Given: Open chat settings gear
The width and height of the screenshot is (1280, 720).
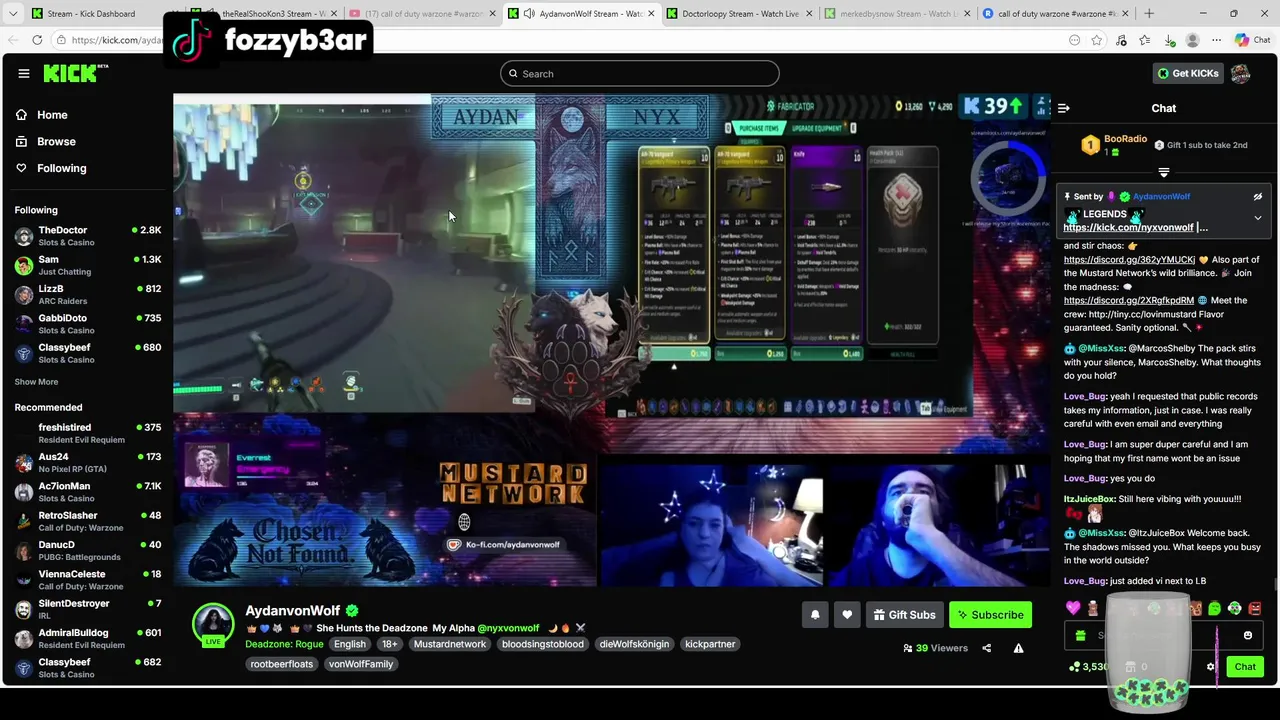Looking at the screenshot, I should tap(1210, 667).
